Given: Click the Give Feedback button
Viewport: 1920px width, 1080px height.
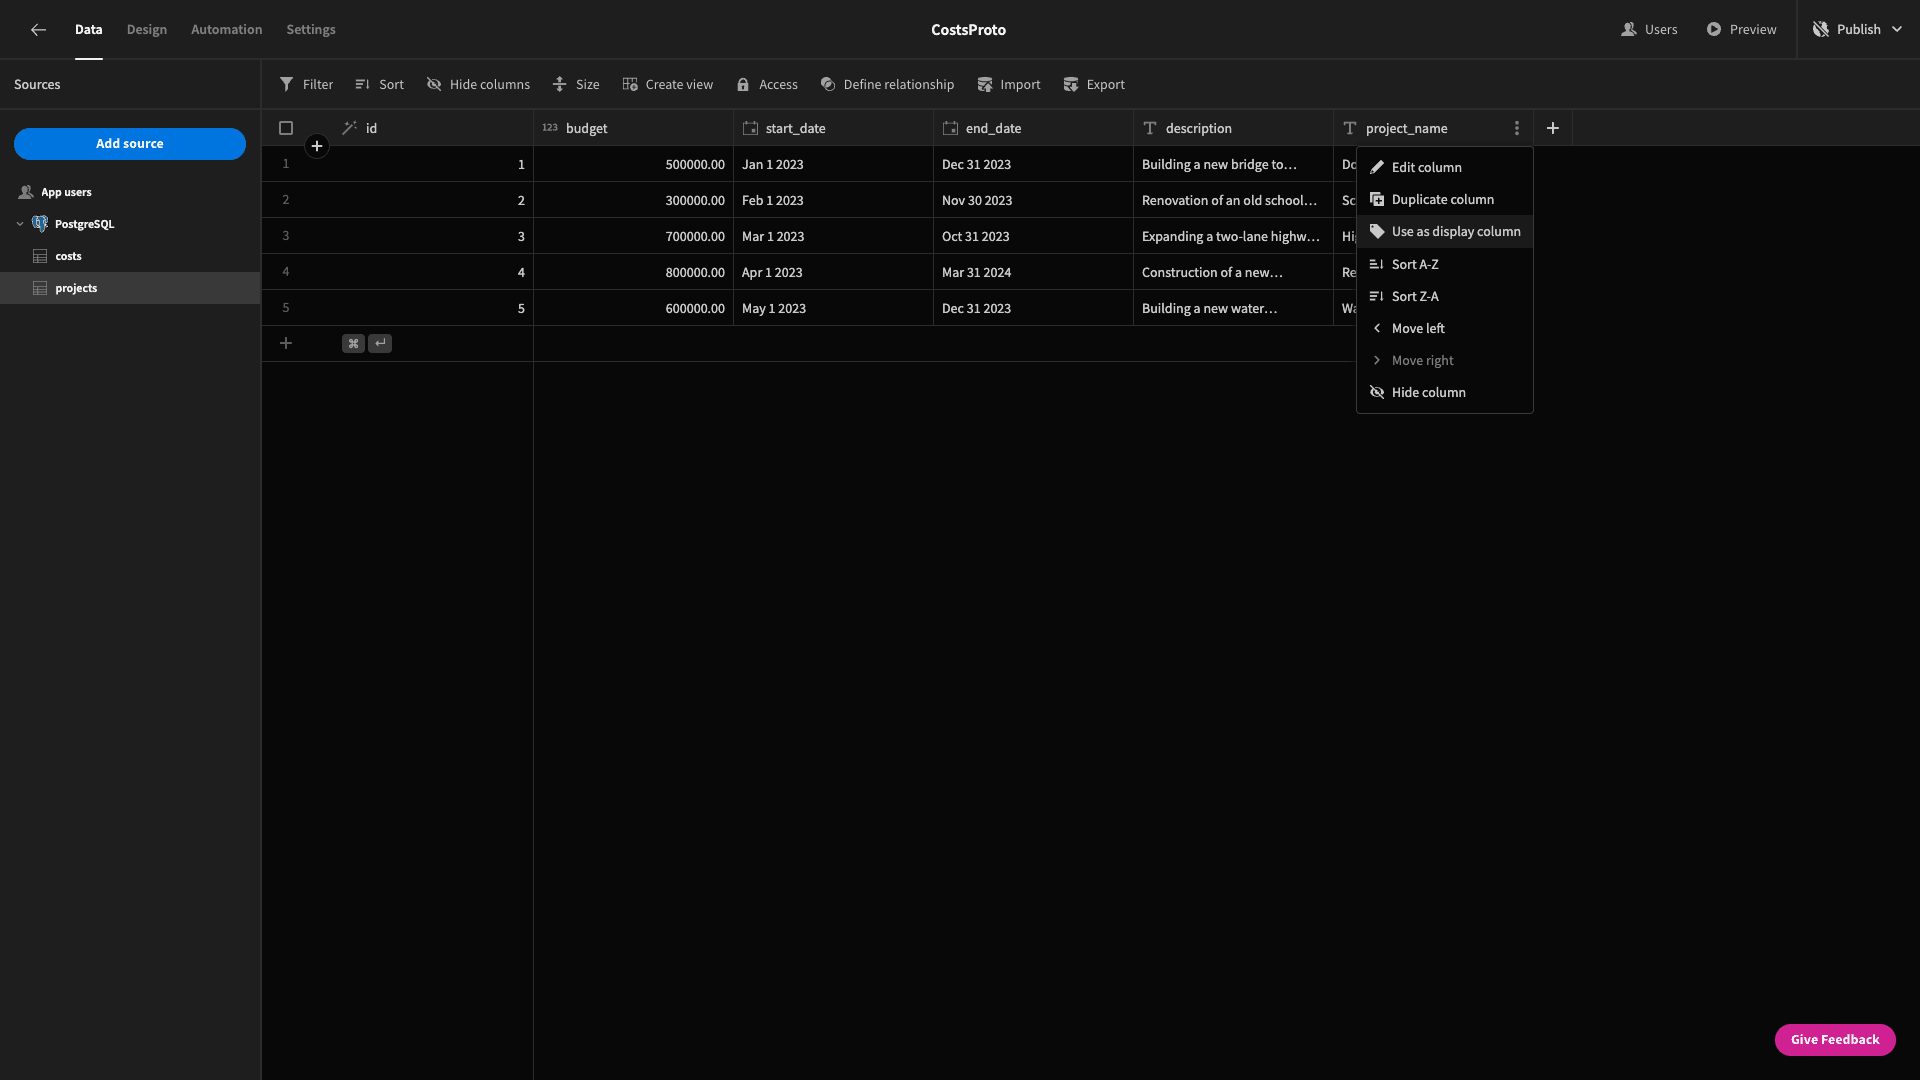Looking at the screenshot, I should 1835,1040.
